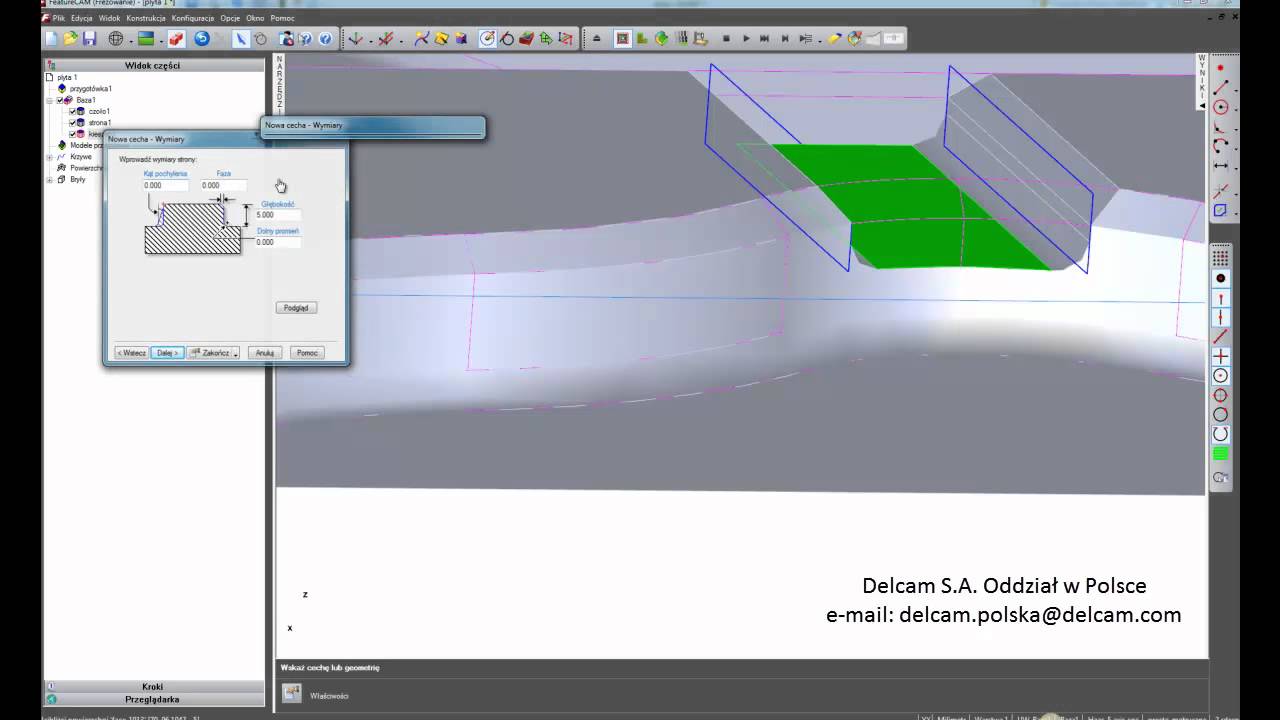Open dropdown beside UCS axes icon
Viewport: 1280px width, 720px height.
370,40
